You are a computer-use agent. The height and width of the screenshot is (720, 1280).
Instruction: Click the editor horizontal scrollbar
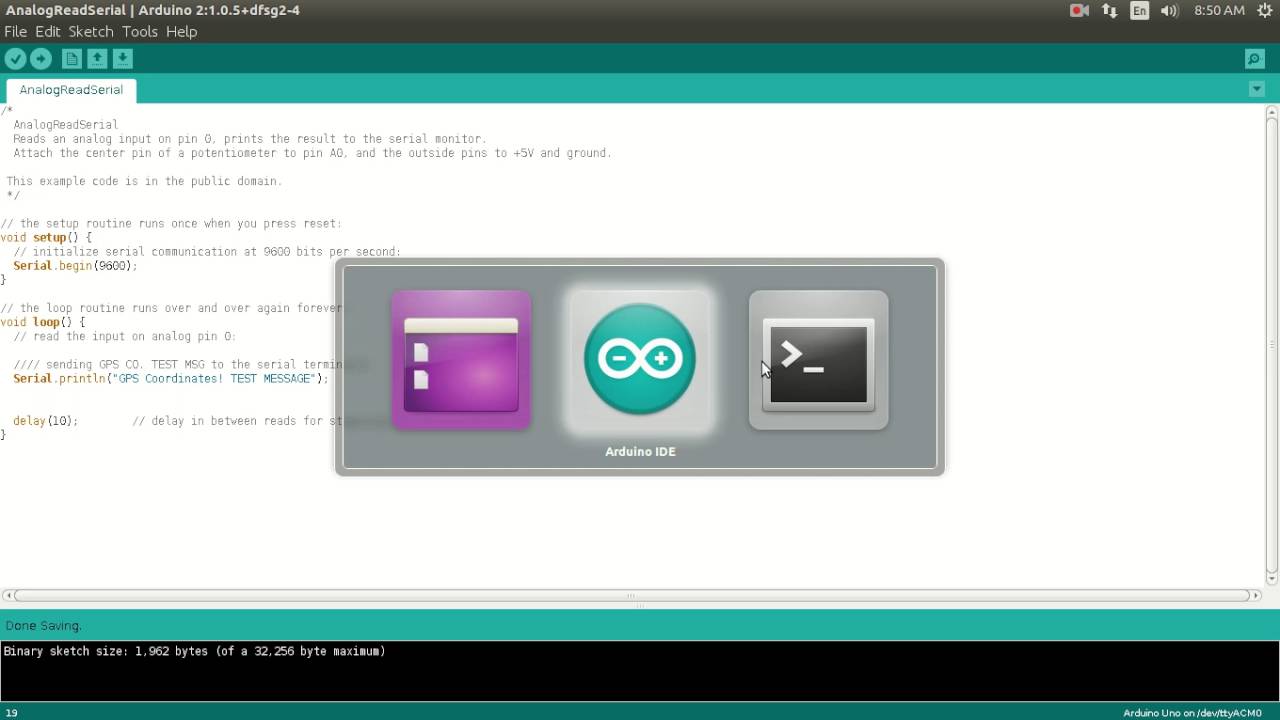[630, 595]
